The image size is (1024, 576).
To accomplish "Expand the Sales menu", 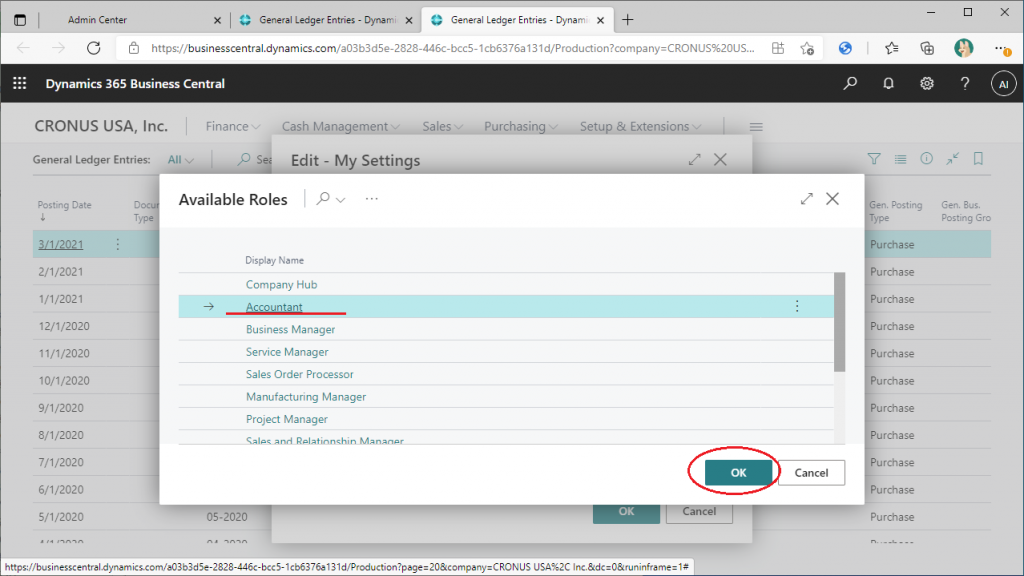I will pos(443,127).
